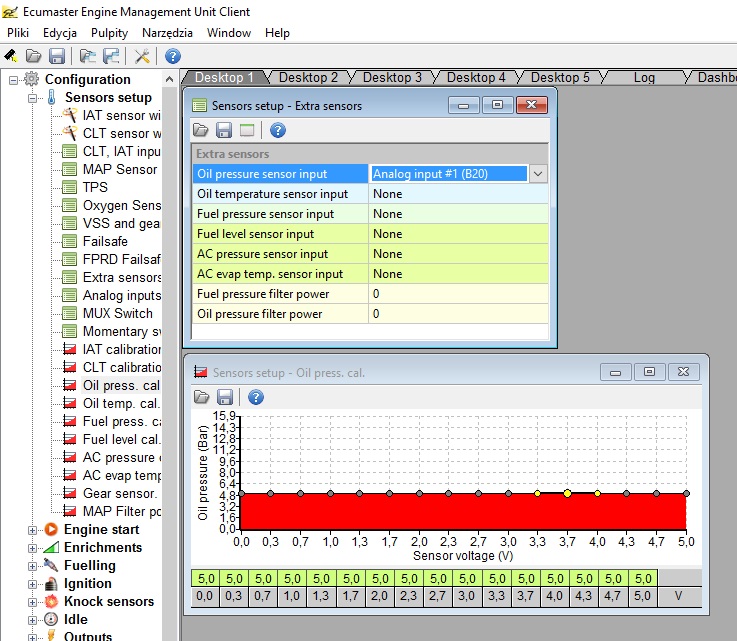Open the Narzędzia menu
737x641 pixels.
(x=167, y=33)
